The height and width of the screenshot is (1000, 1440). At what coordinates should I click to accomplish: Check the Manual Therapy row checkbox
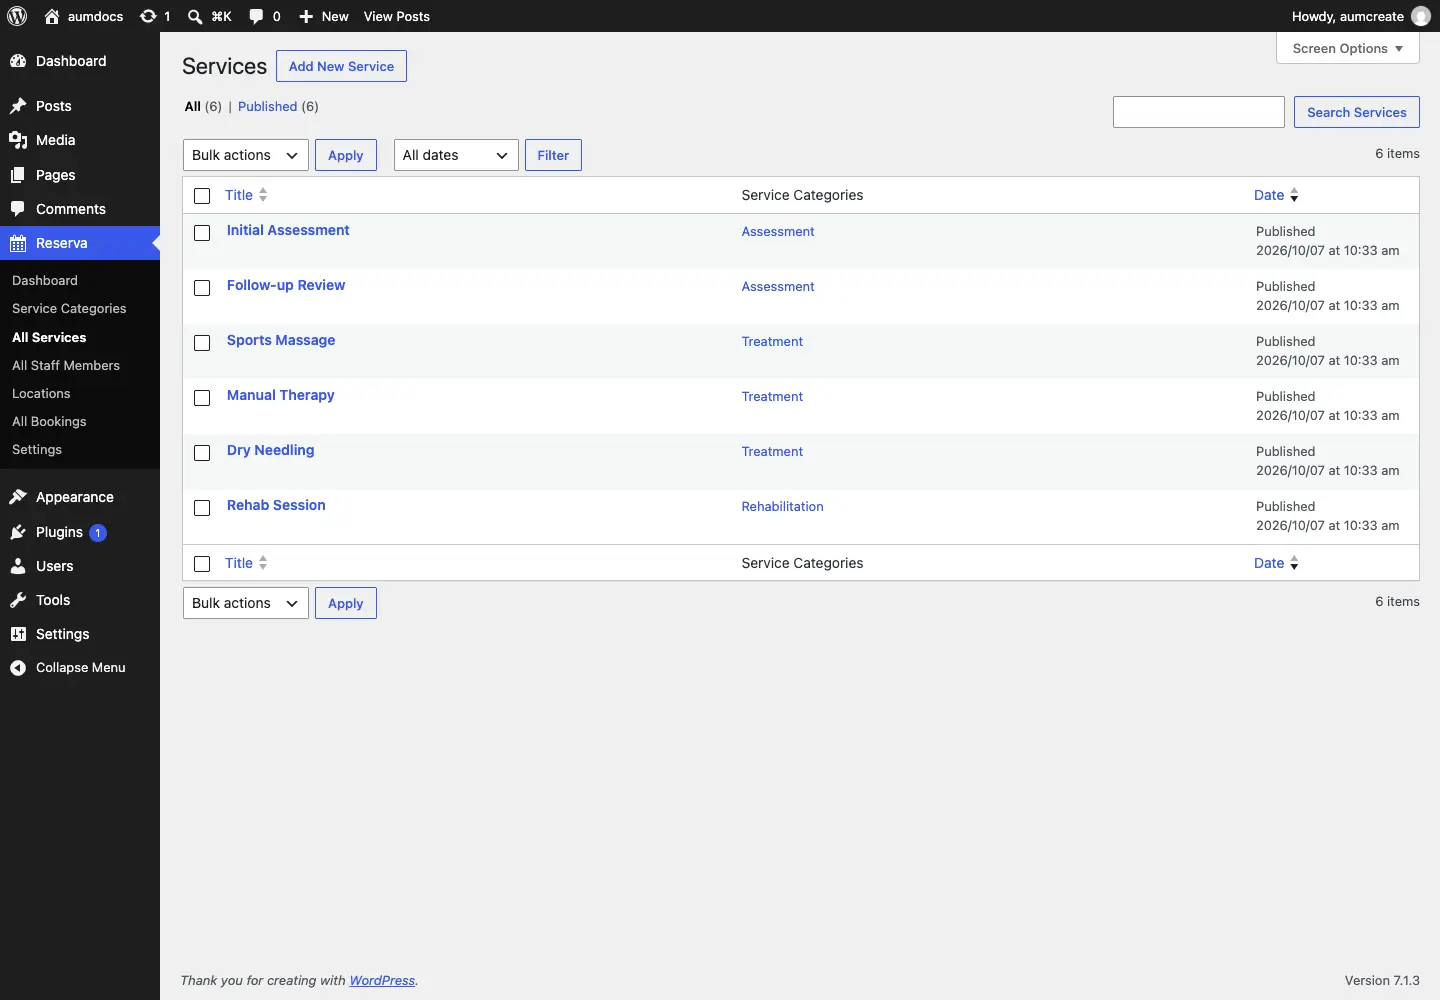tap(202, 398)
